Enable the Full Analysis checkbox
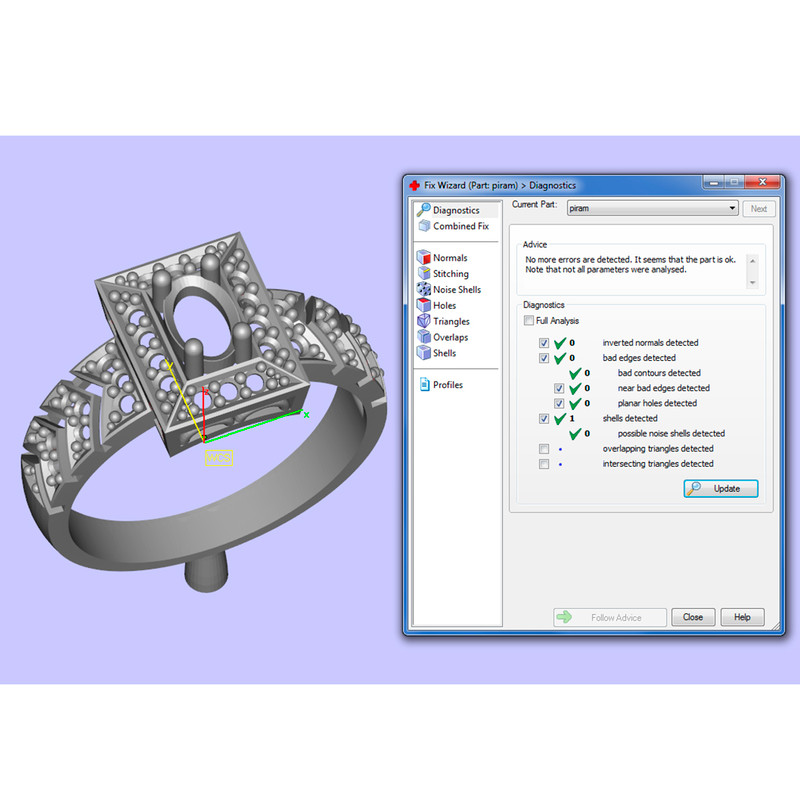The width and height of the screenshot is (800, 800). (x=528, y=321)
